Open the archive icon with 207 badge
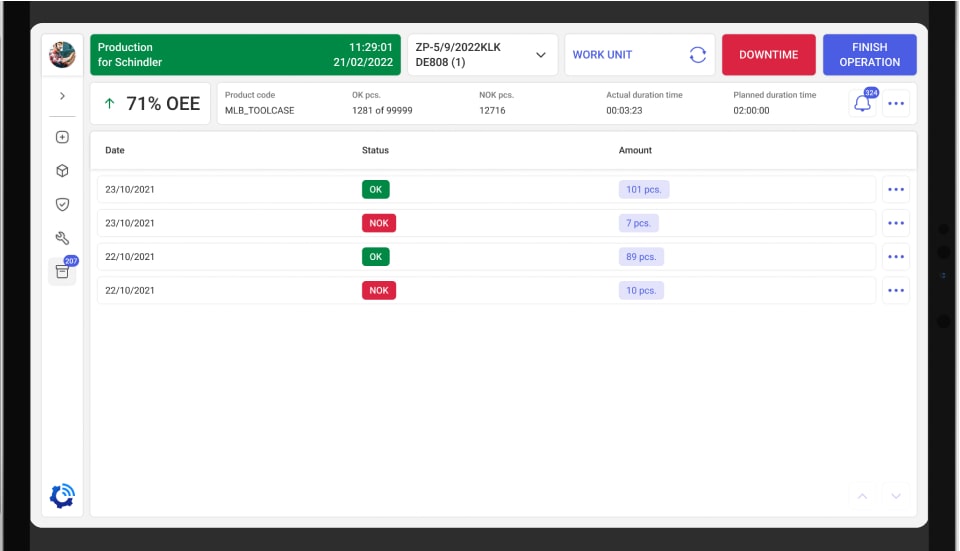Screen dimensions: 960x551 coord(62,271)
